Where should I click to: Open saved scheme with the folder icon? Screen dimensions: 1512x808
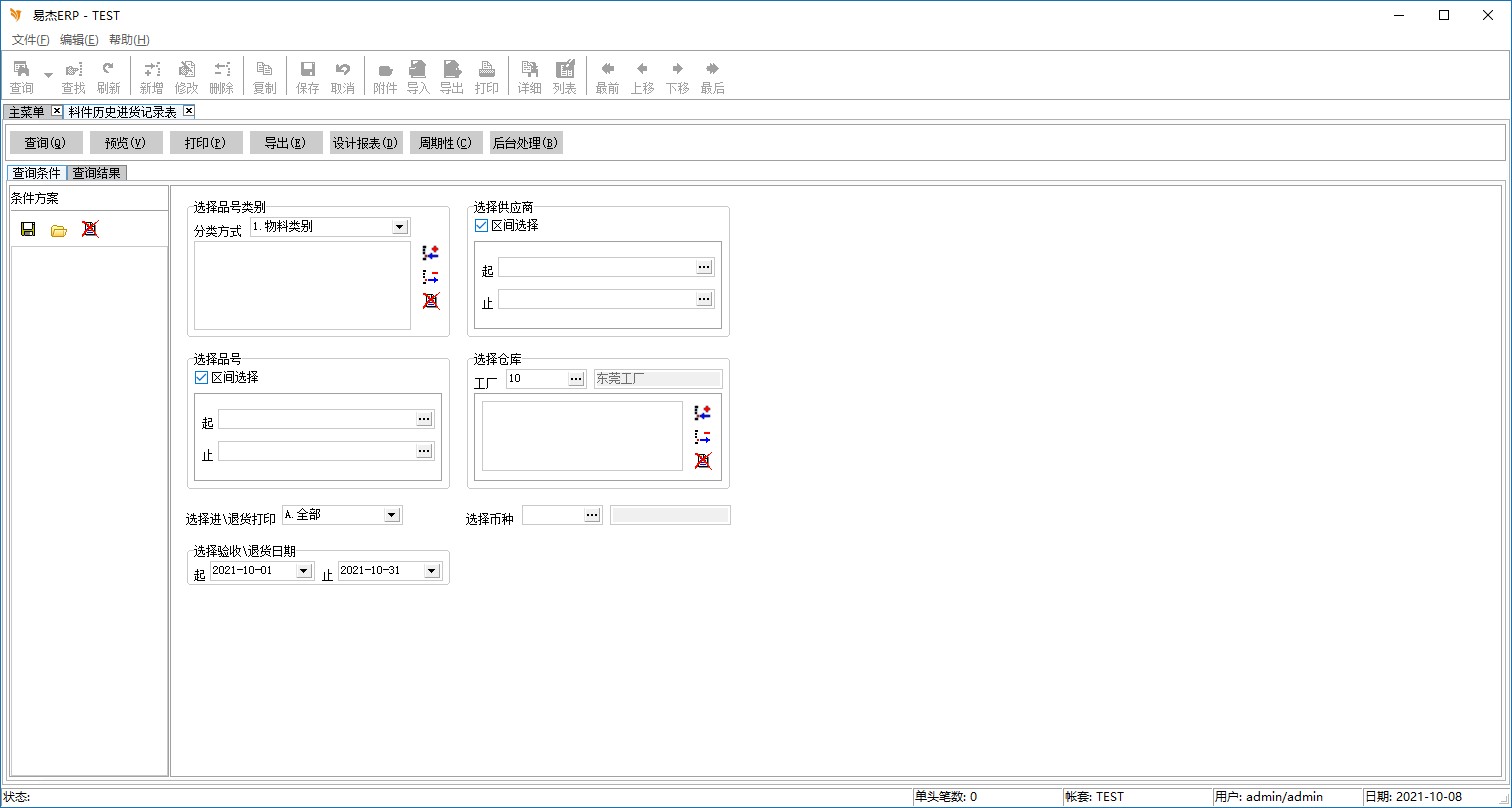pos(59,230)
